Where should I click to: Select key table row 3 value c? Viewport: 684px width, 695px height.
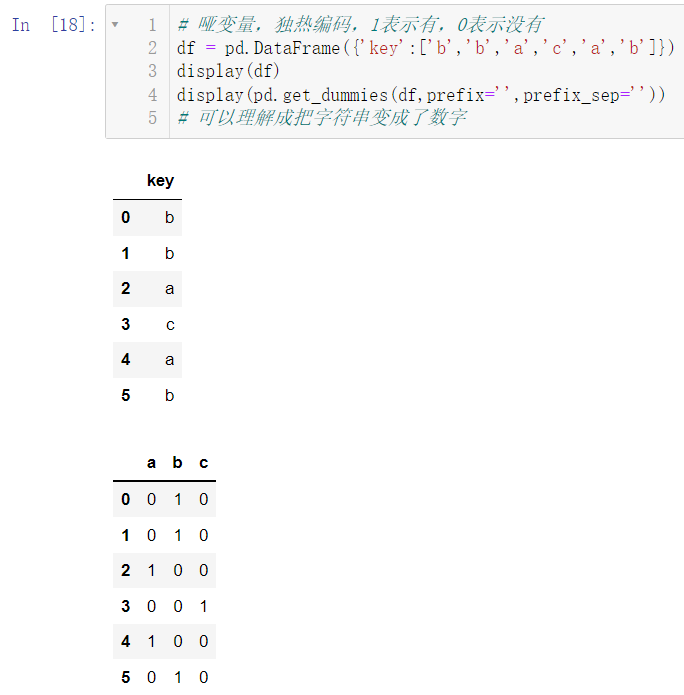(170, 325)
